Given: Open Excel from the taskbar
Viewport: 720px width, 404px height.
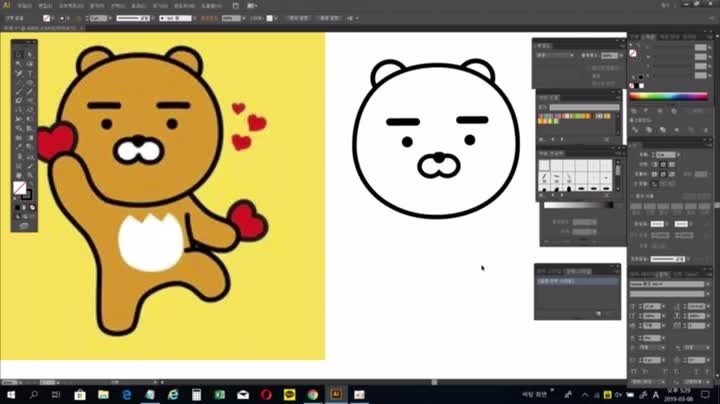Looking at the screenshot, I should (x=219, y=394).
